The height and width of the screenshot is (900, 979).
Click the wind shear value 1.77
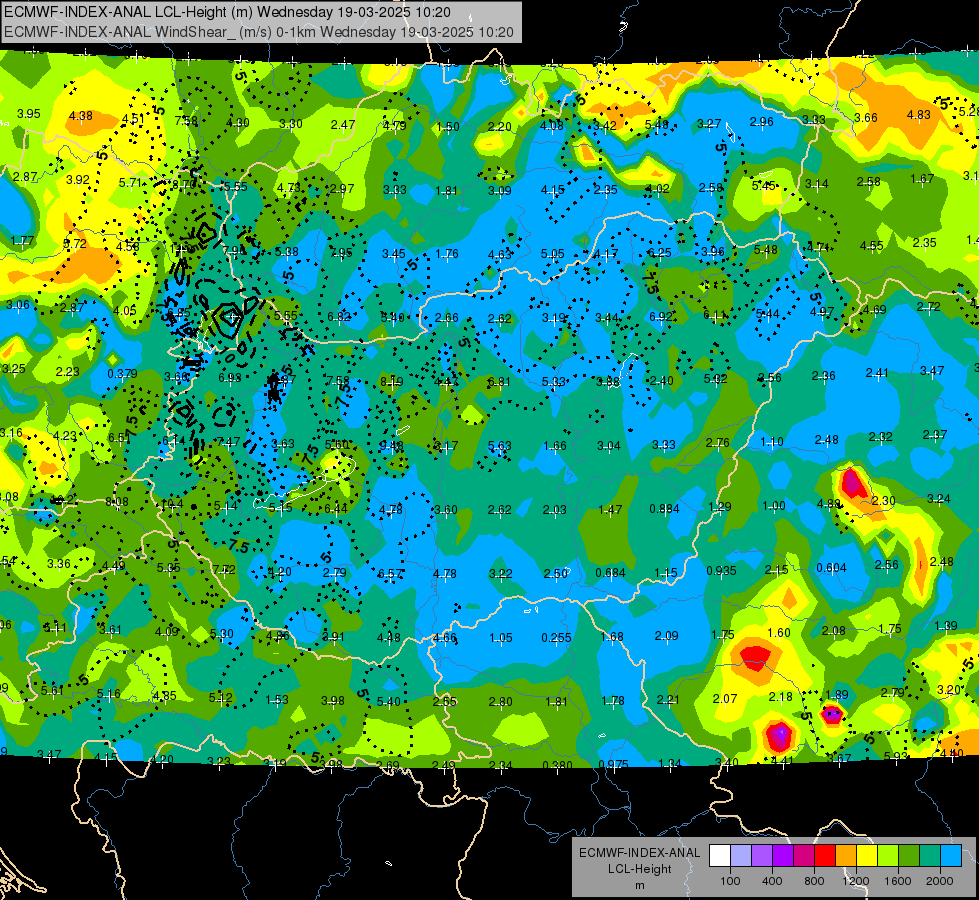pyautogui.click(x=22, y=240)
